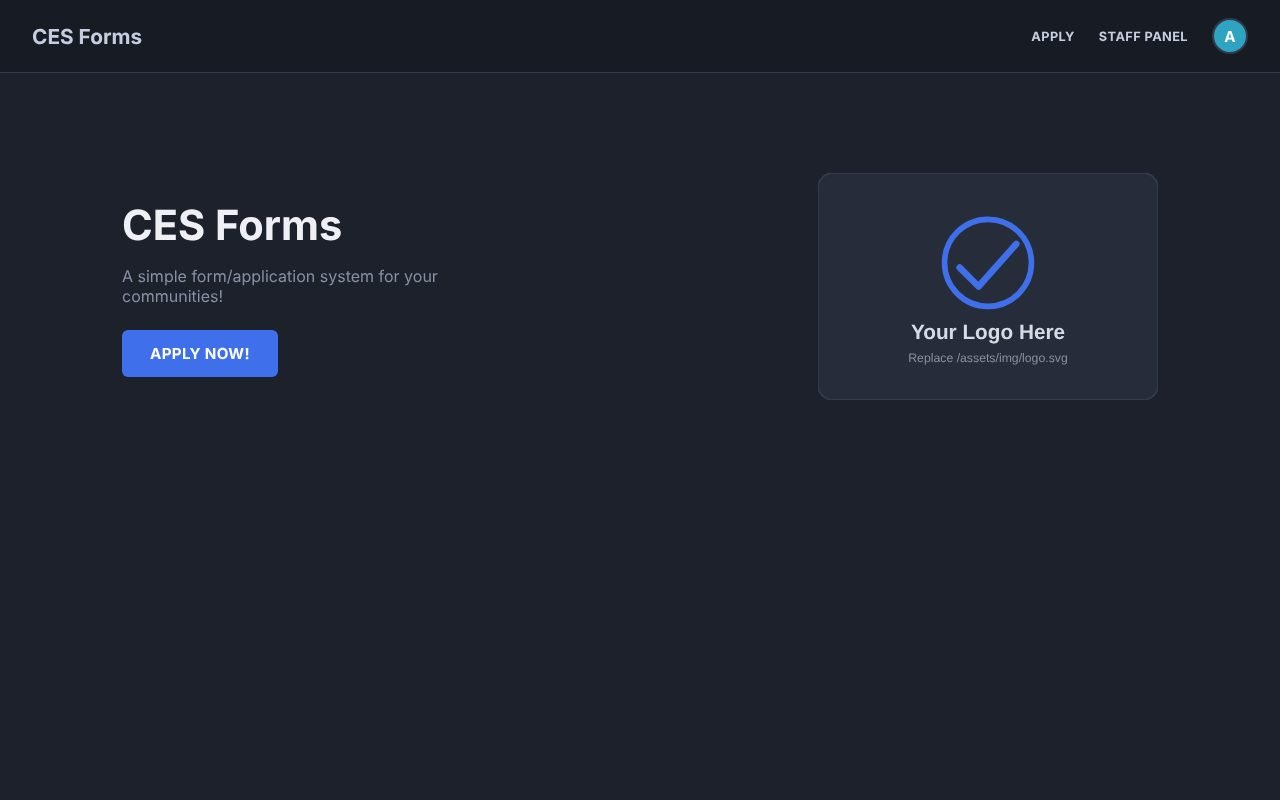
Task: Click the Your Logo Here title
Action: coord(988,332)
